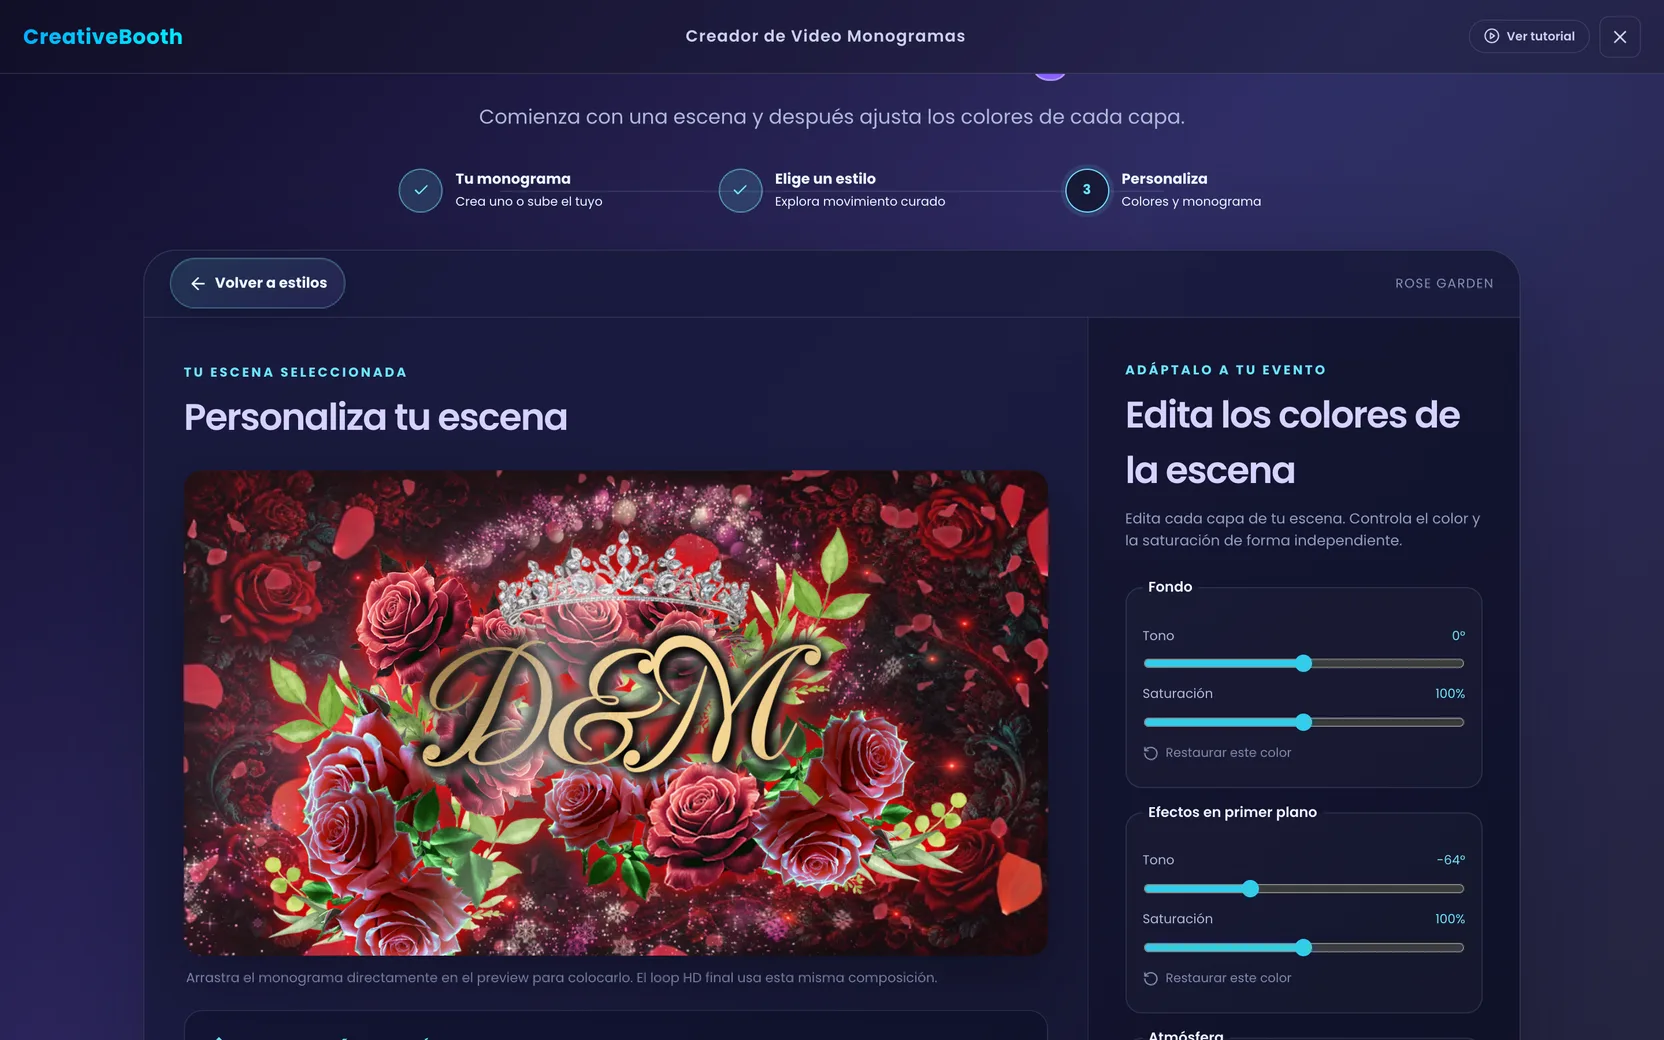The height and width of the screenshot is (1040, 1664).
Task: Click the Atmósfera section label
Action: pos(1186,1034)
